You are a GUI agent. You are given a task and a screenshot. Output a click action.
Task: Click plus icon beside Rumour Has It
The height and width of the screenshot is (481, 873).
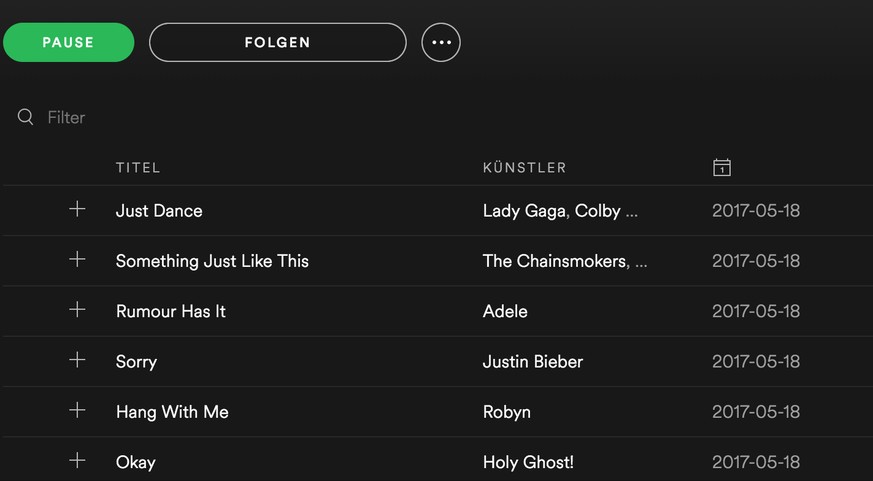pyautogui.click(x=77, y=309)
